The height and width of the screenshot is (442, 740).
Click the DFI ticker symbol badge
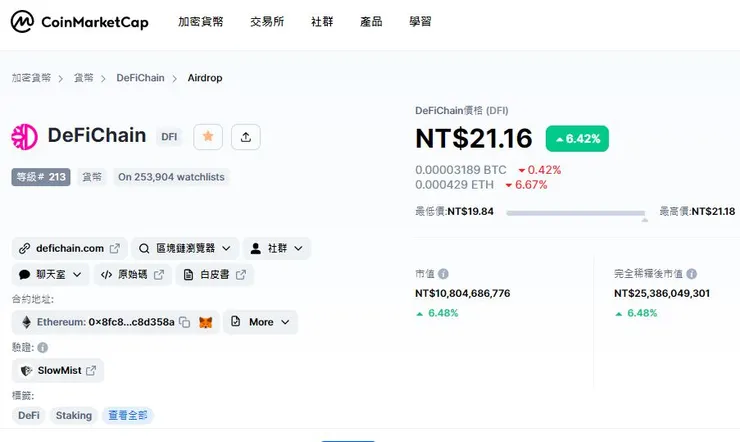pos(169,137)
